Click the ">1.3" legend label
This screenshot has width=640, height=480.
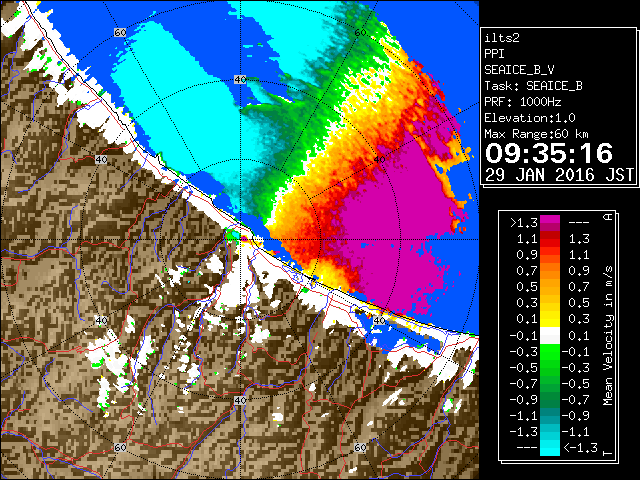click(523, 223)
